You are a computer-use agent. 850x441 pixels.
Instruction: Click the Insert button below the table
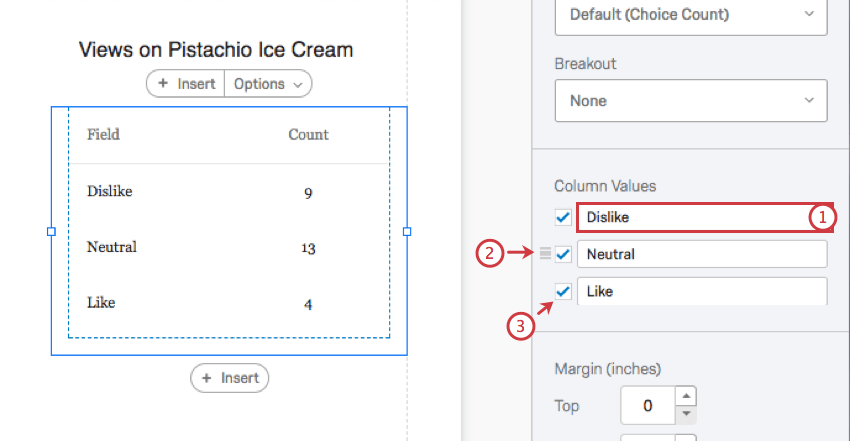tap(230, 377)
